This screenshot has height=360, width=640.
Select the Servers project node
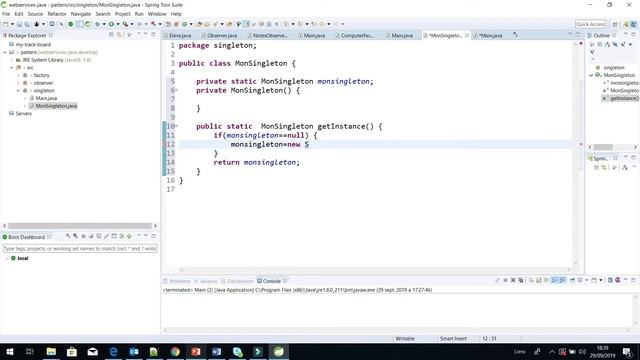23,114
